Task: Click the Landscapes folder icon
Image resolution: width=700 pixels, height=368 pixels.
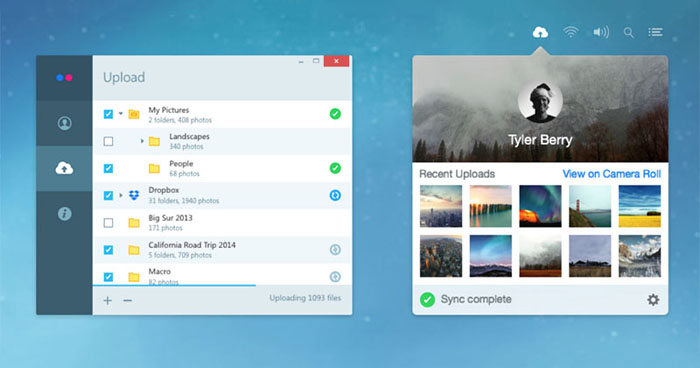Action: (x=154, y=142)
